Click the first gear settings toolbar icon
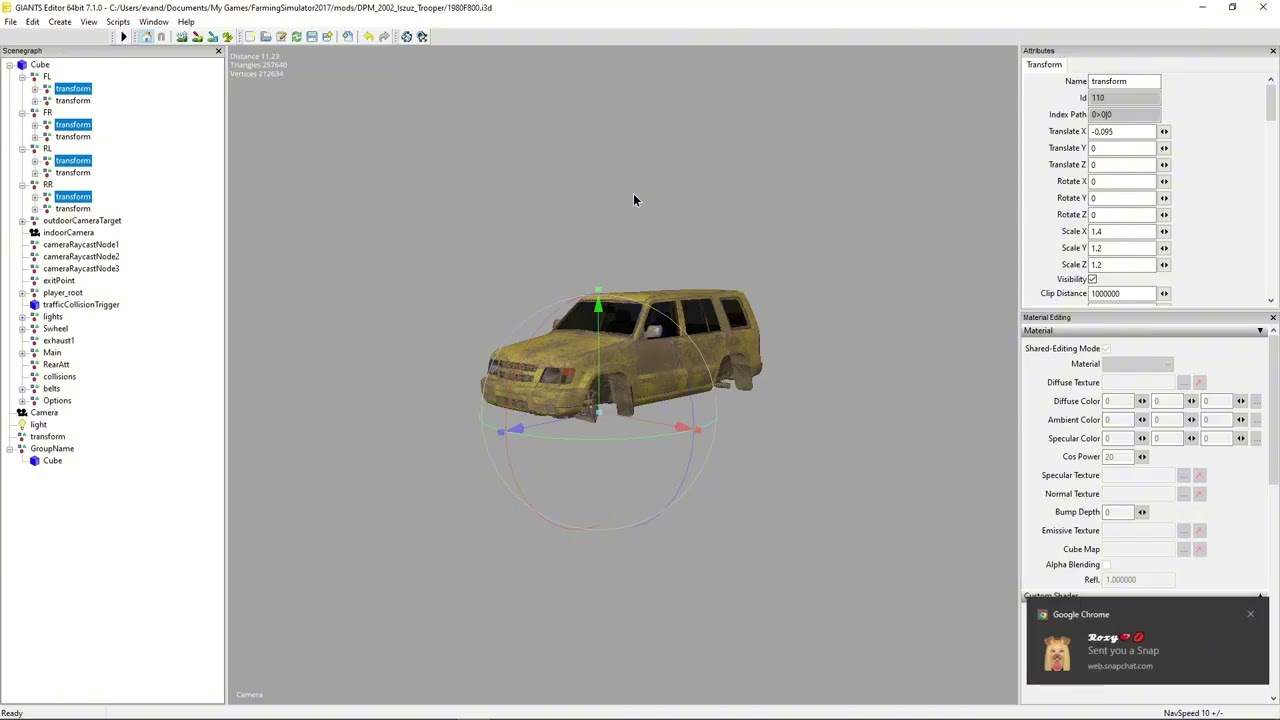Screen dimensions: 1280x720 point(406,37)
